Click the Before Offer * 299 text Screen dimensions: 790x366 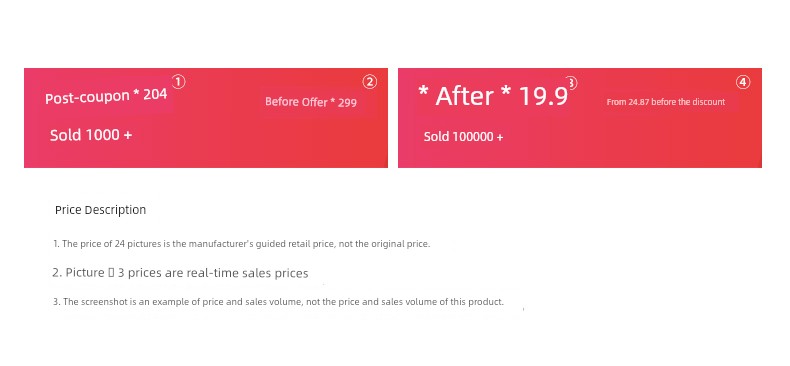point(311,102)
